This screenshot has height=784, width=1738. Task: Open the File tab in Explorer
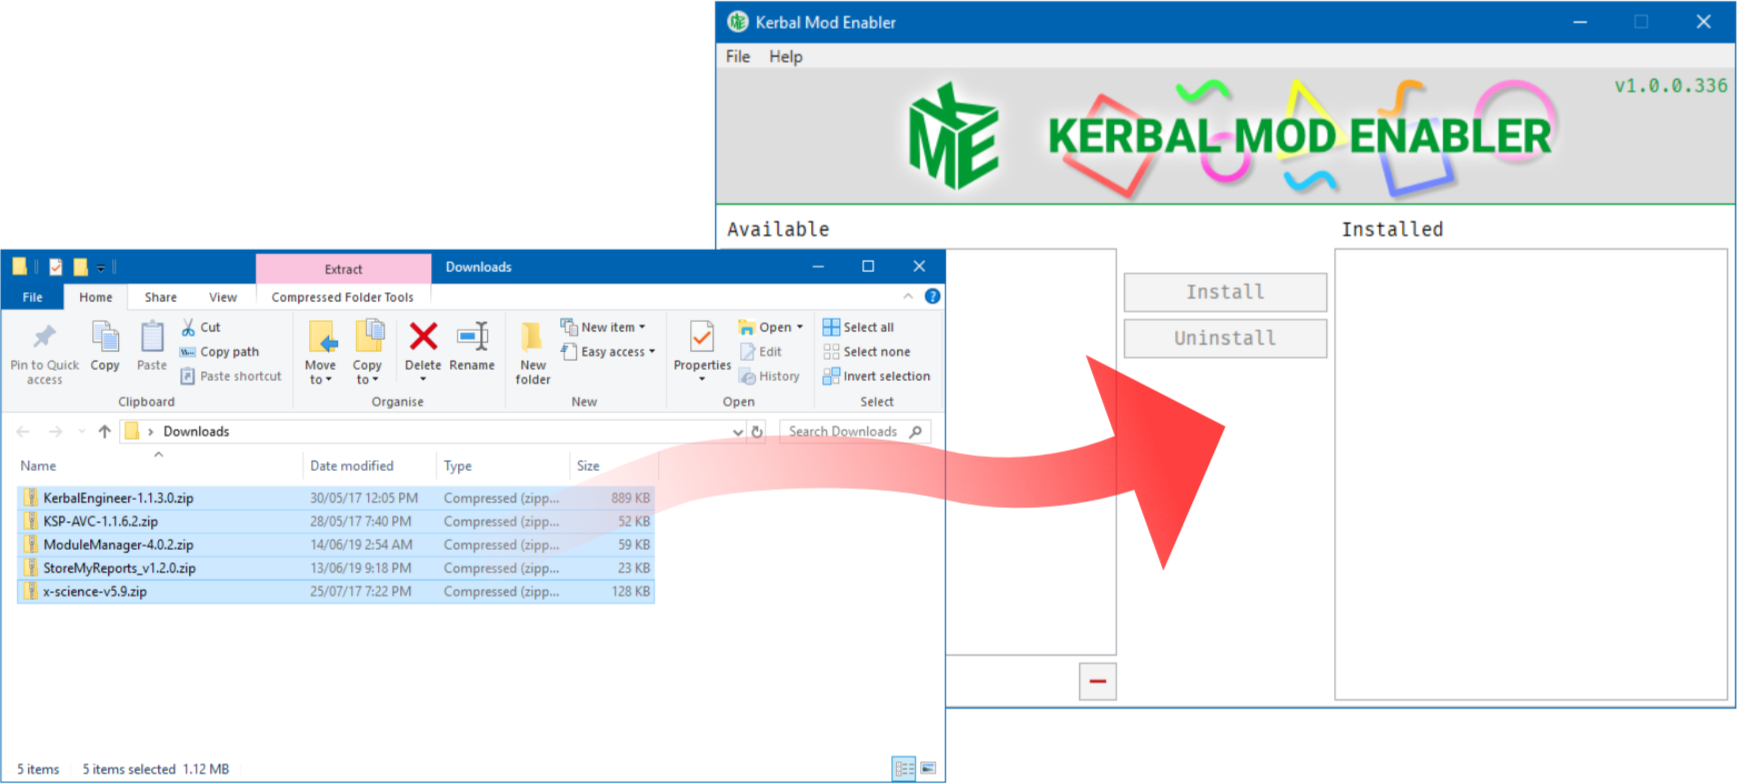click(33, 297)
